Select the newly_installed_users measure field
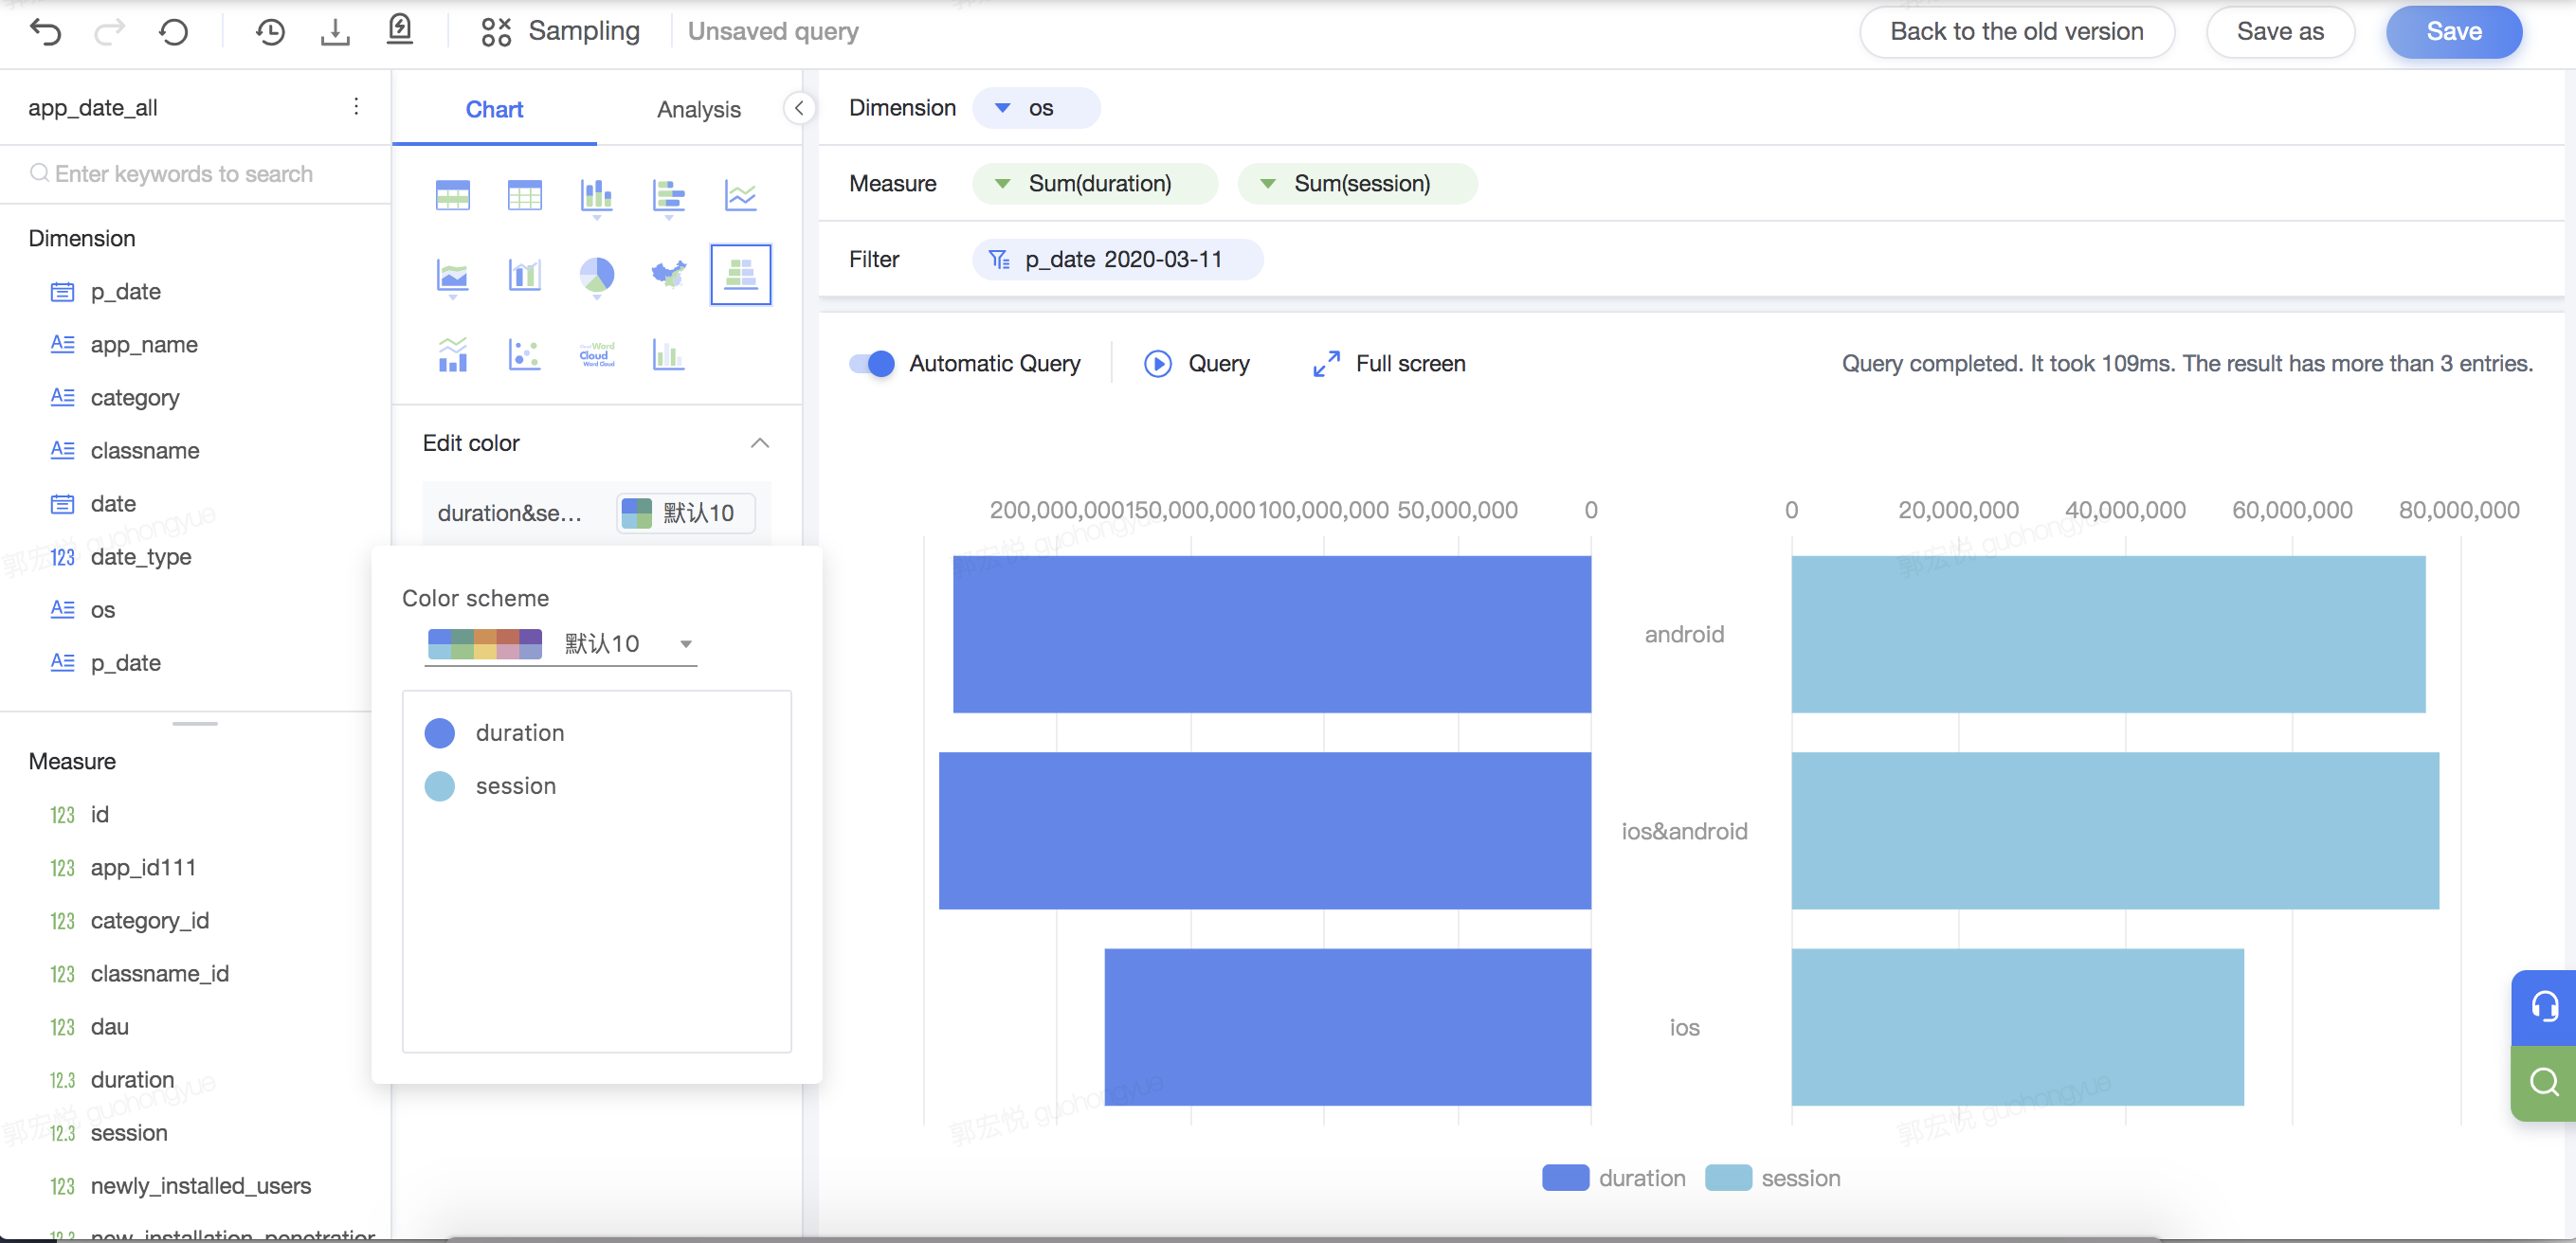Screen dimensions: 2576x1243 click(x=201, y=1186)
